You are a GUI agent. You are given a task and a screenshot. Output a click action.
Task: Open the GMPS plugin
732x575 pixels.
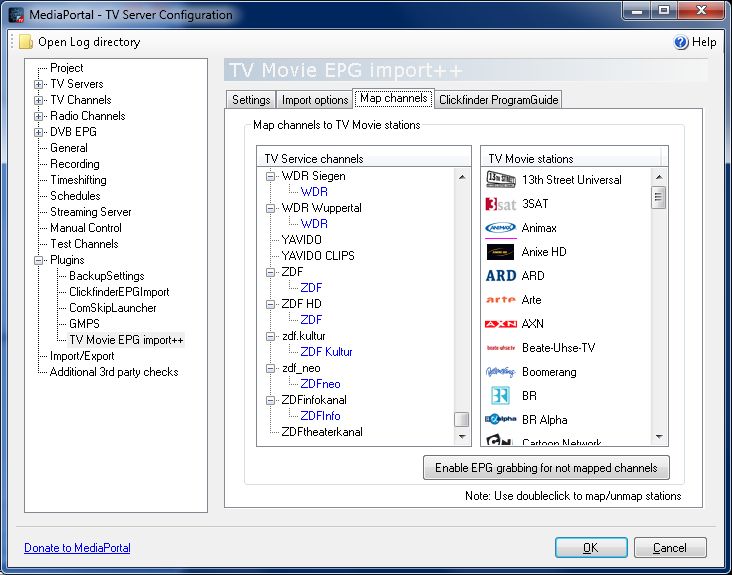[x=84, y=324]
